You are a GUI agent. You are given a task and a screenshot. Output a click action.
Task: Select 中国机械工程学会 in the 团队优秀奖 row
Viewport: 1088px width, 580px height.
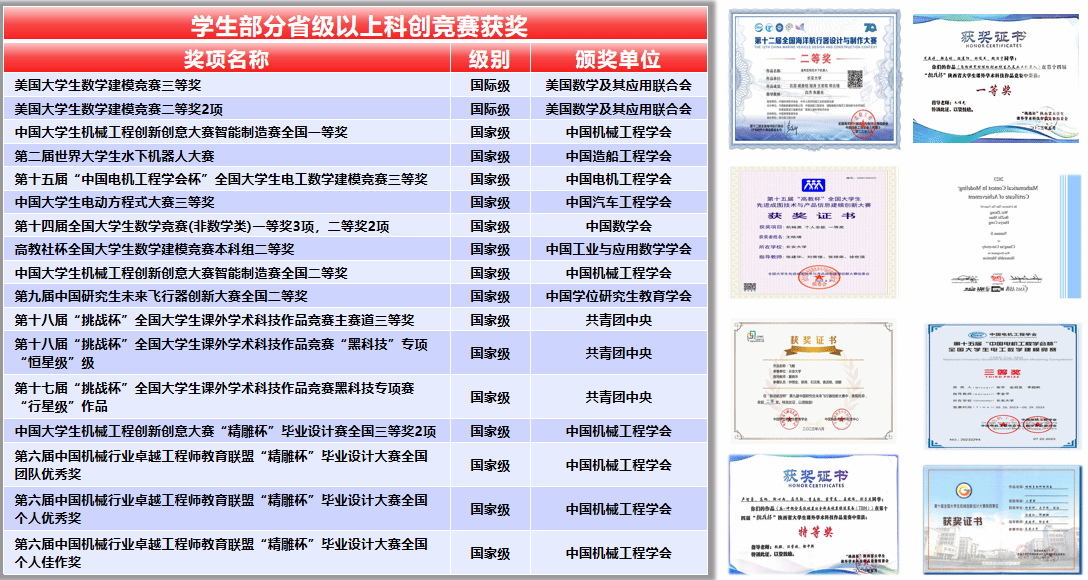(x=618, y=465)
